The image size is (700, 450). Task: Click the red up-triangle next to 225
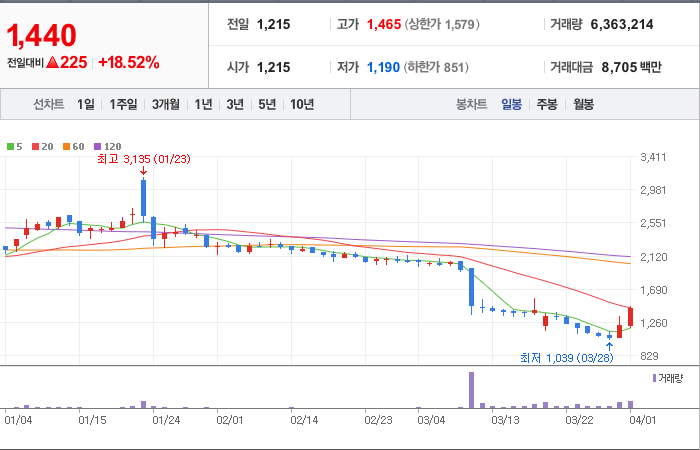coord(52,62)
